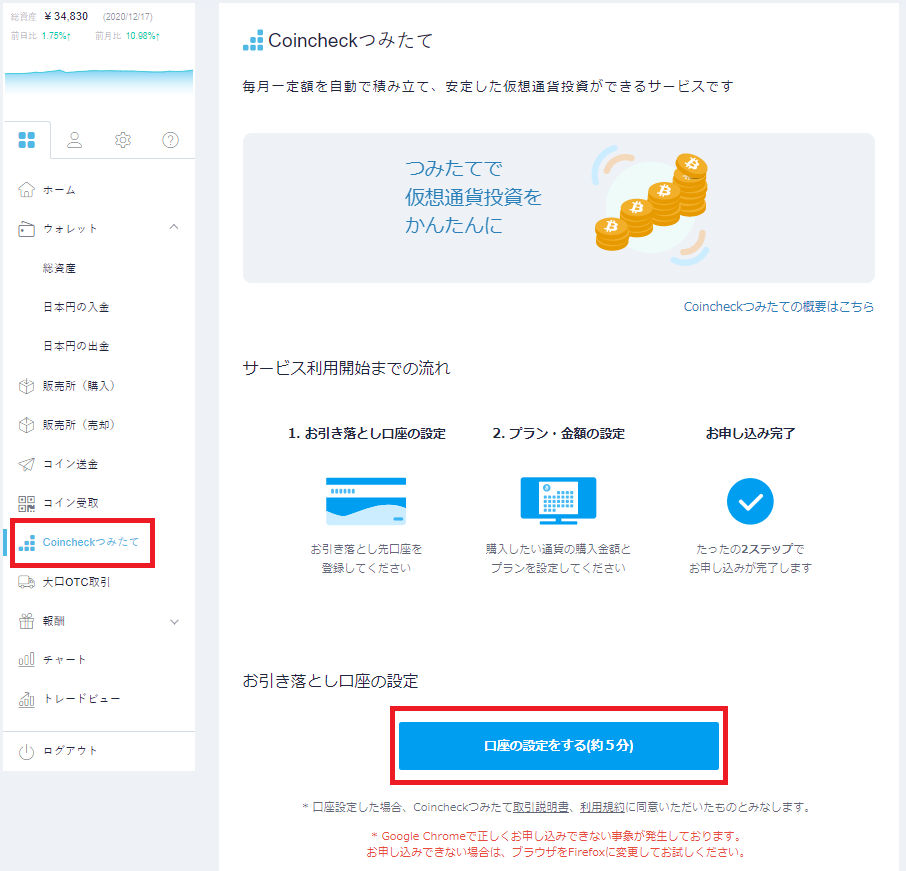The width and height of the screenshot is (906, 871).
Task: Open the help question mark tab
Action: coord(170,140)
